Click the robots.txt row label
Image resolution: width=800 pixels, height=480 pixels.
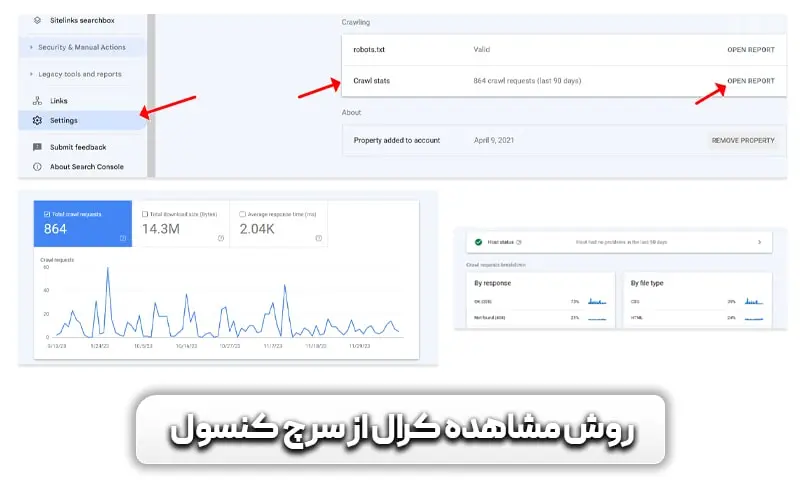[x=369, y=49]
